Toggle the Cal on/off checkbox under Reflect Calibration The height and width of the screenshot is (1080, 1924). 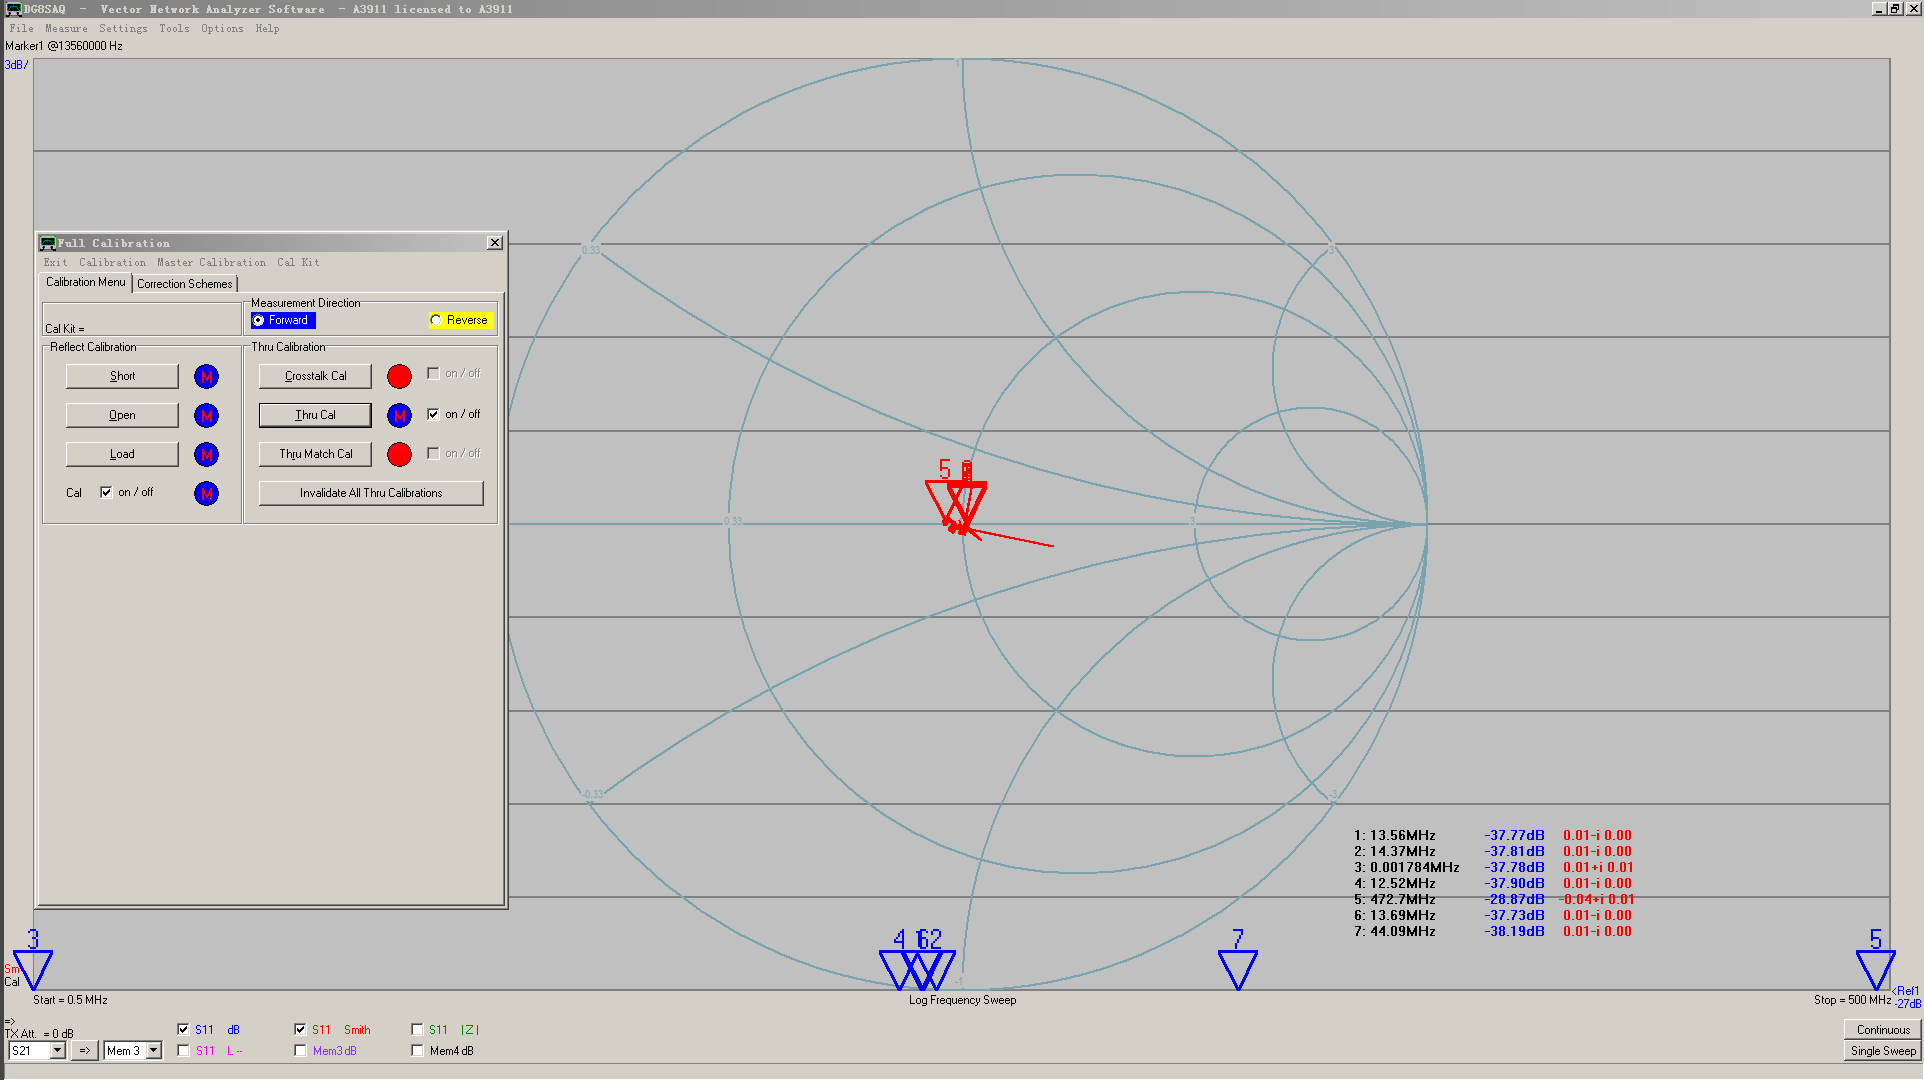pyautogui.click(x=106, y=492)
